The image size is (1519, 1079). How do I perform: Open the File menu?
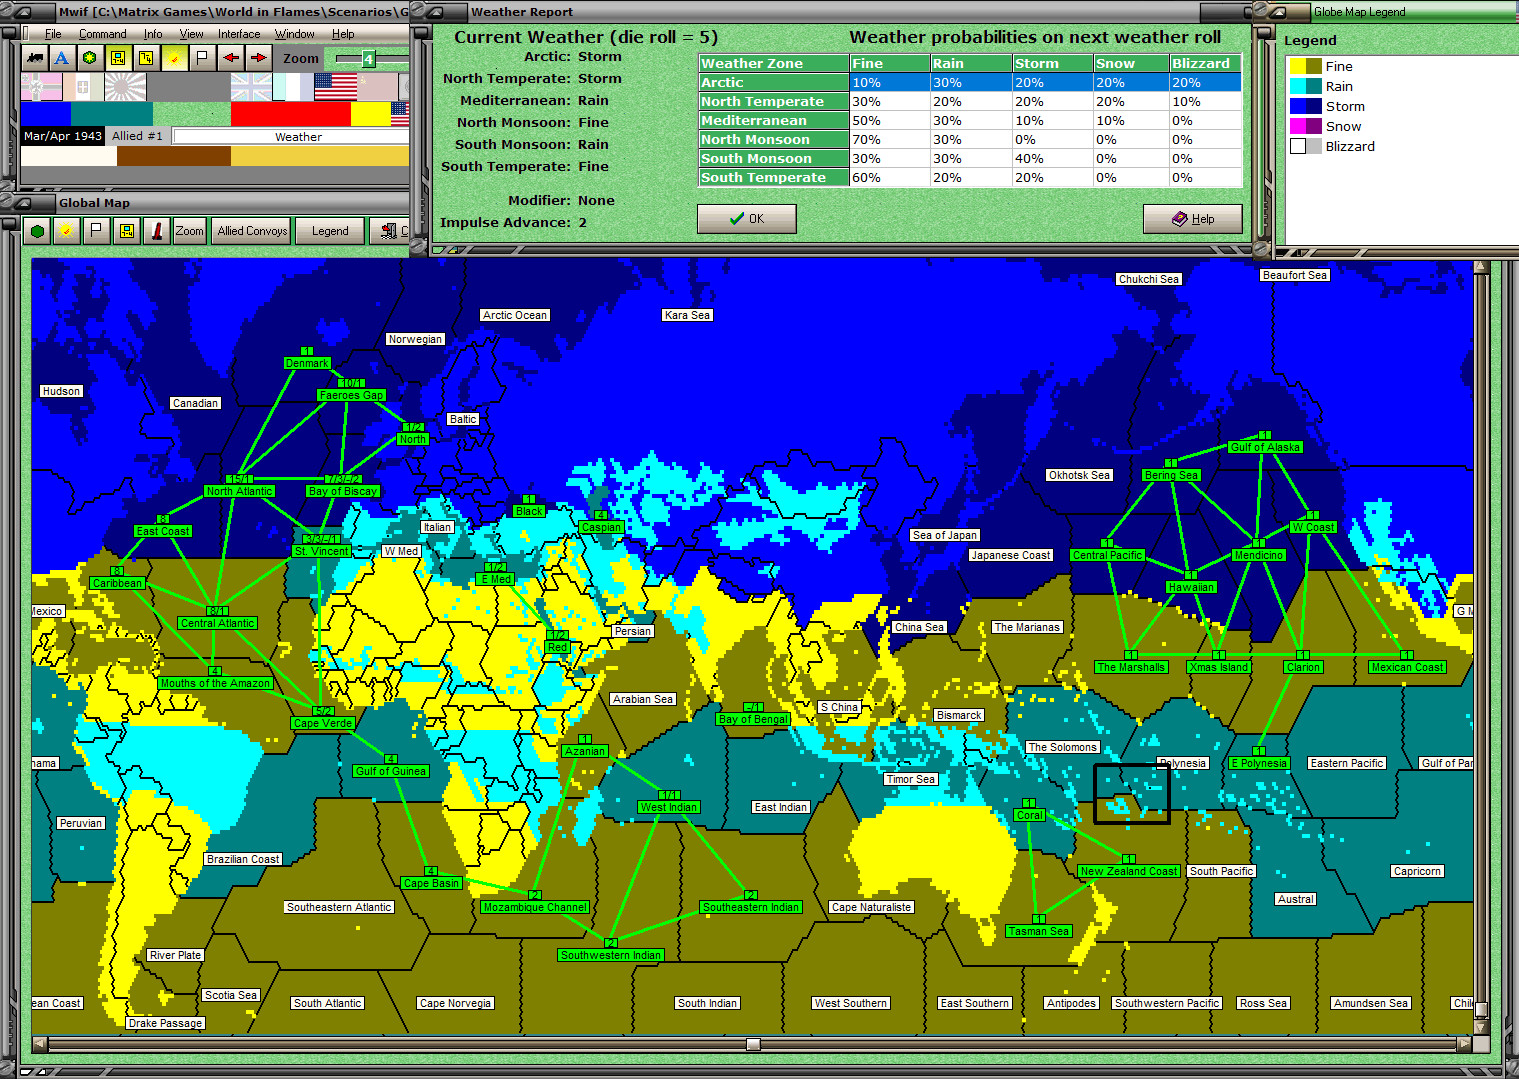[x=53, y=34]
